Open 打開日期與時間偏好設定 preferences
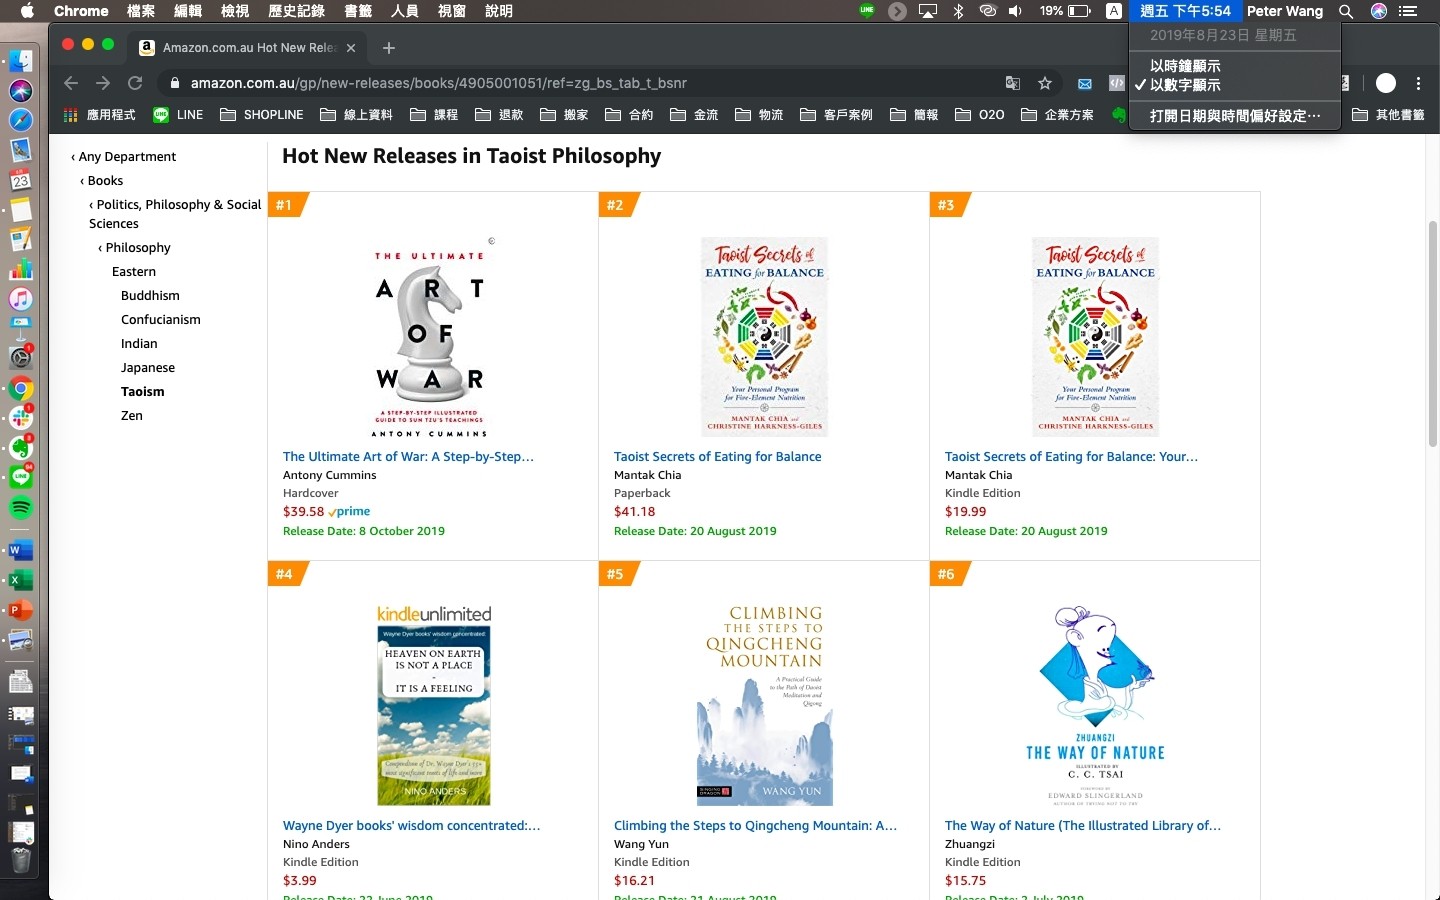Viewport: 1440px width, 900px height. (1234, 116)
